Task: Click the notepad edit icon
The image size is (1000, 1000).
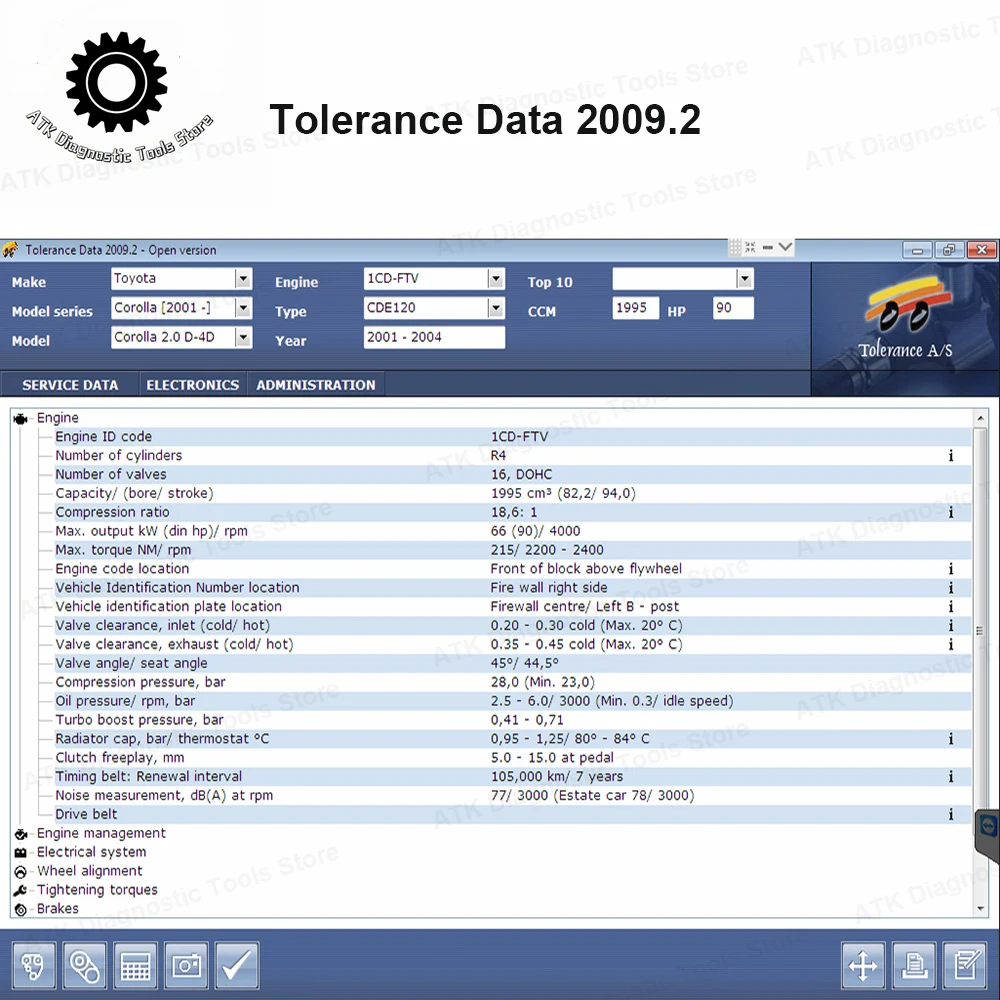Action: pos(965,965)
